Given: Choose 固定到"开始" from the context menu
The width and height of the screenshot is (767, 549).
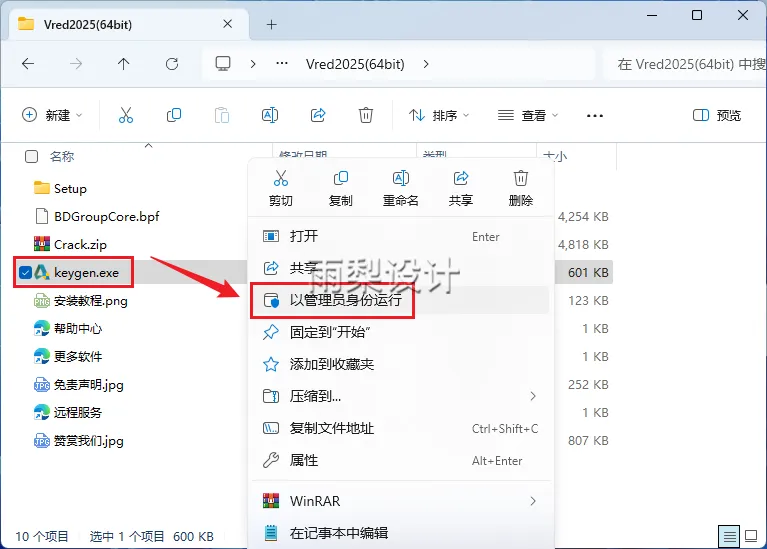Looking at the screenshot, I should (401, 332).
